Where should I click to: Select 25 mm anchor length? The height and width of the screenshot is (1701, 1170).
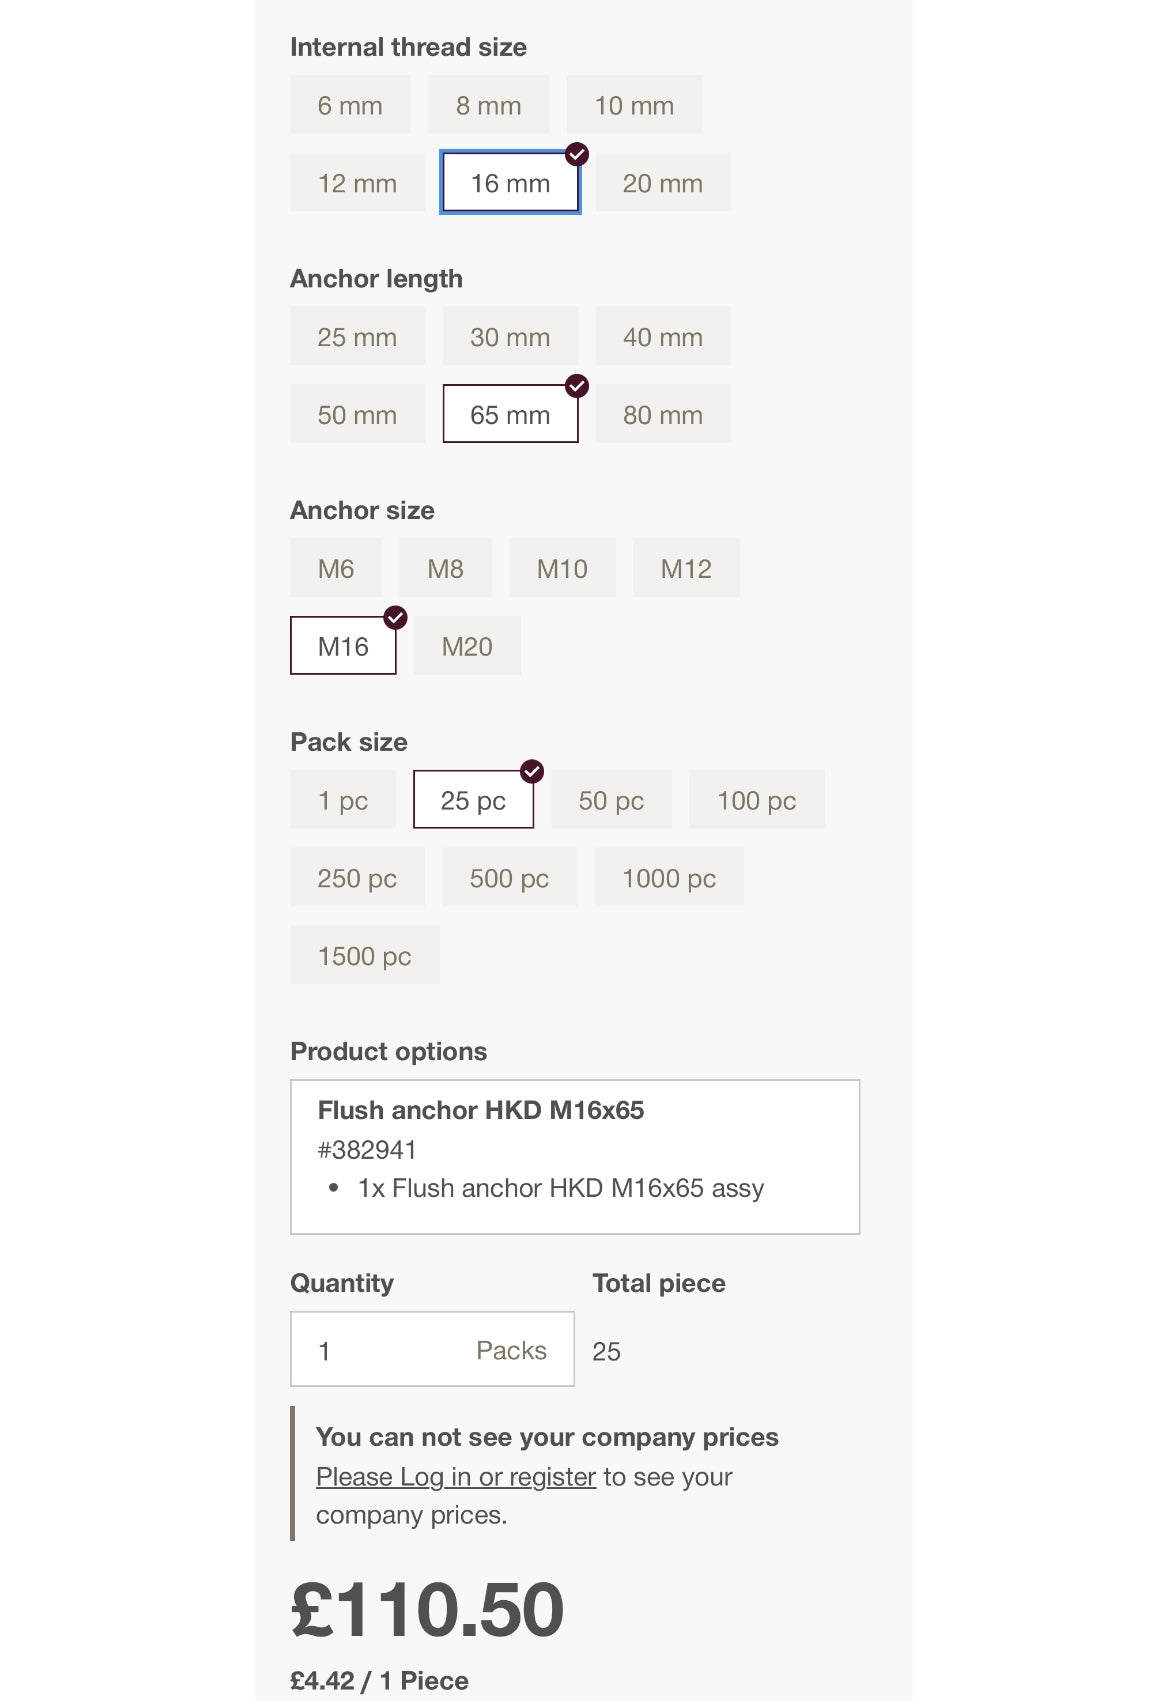coord(357,337)
